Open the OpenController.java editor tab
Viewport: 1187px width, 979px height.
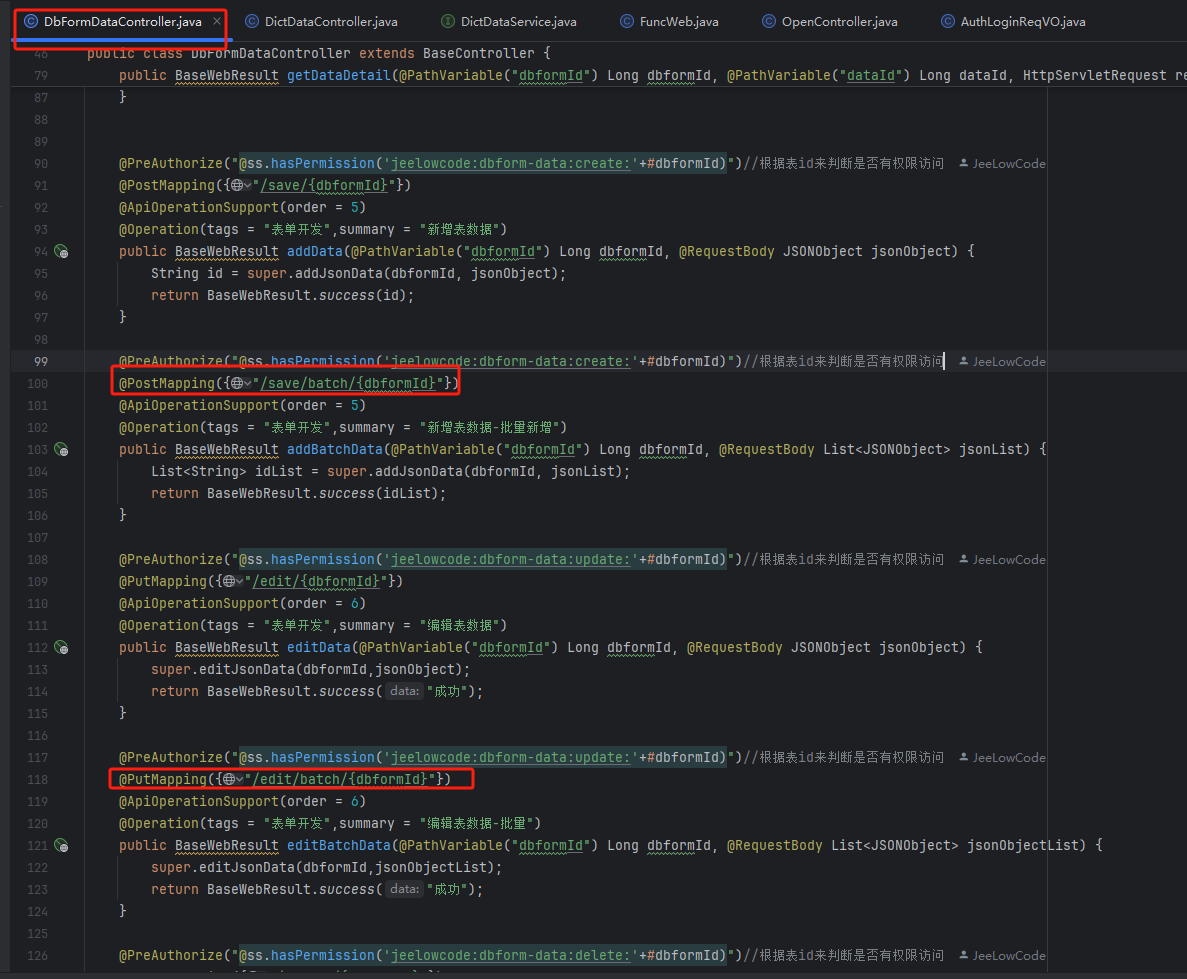click(x=829, y=21)
